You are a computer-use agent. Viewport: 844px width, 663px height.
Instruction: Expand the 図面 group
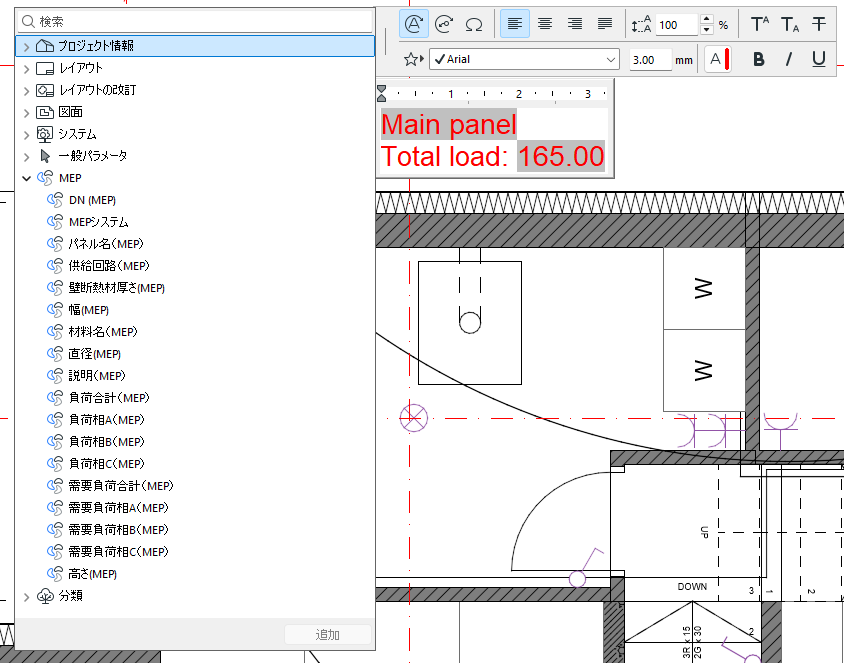tap(26, 113)
